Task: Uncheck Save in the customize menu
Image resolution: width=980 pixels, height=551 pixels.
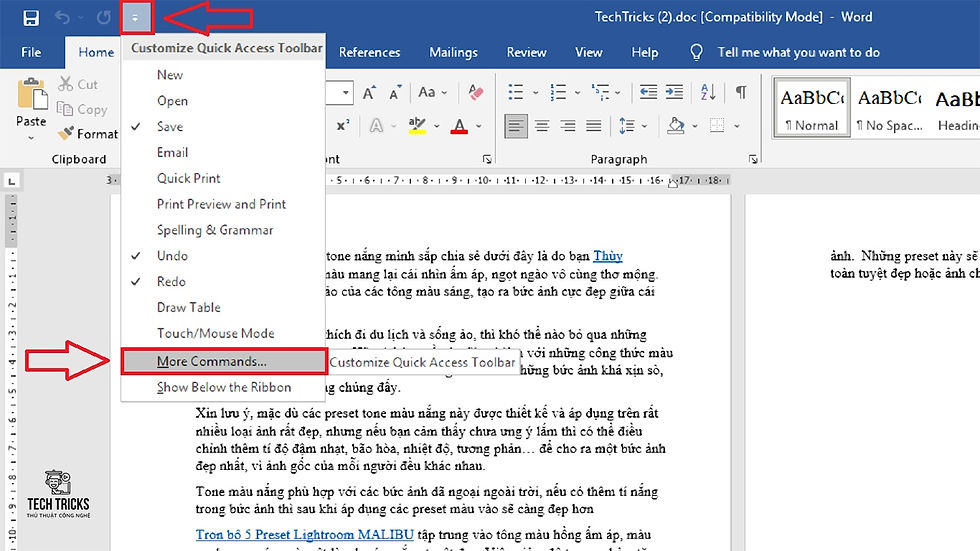Action: tap(223, 126)
